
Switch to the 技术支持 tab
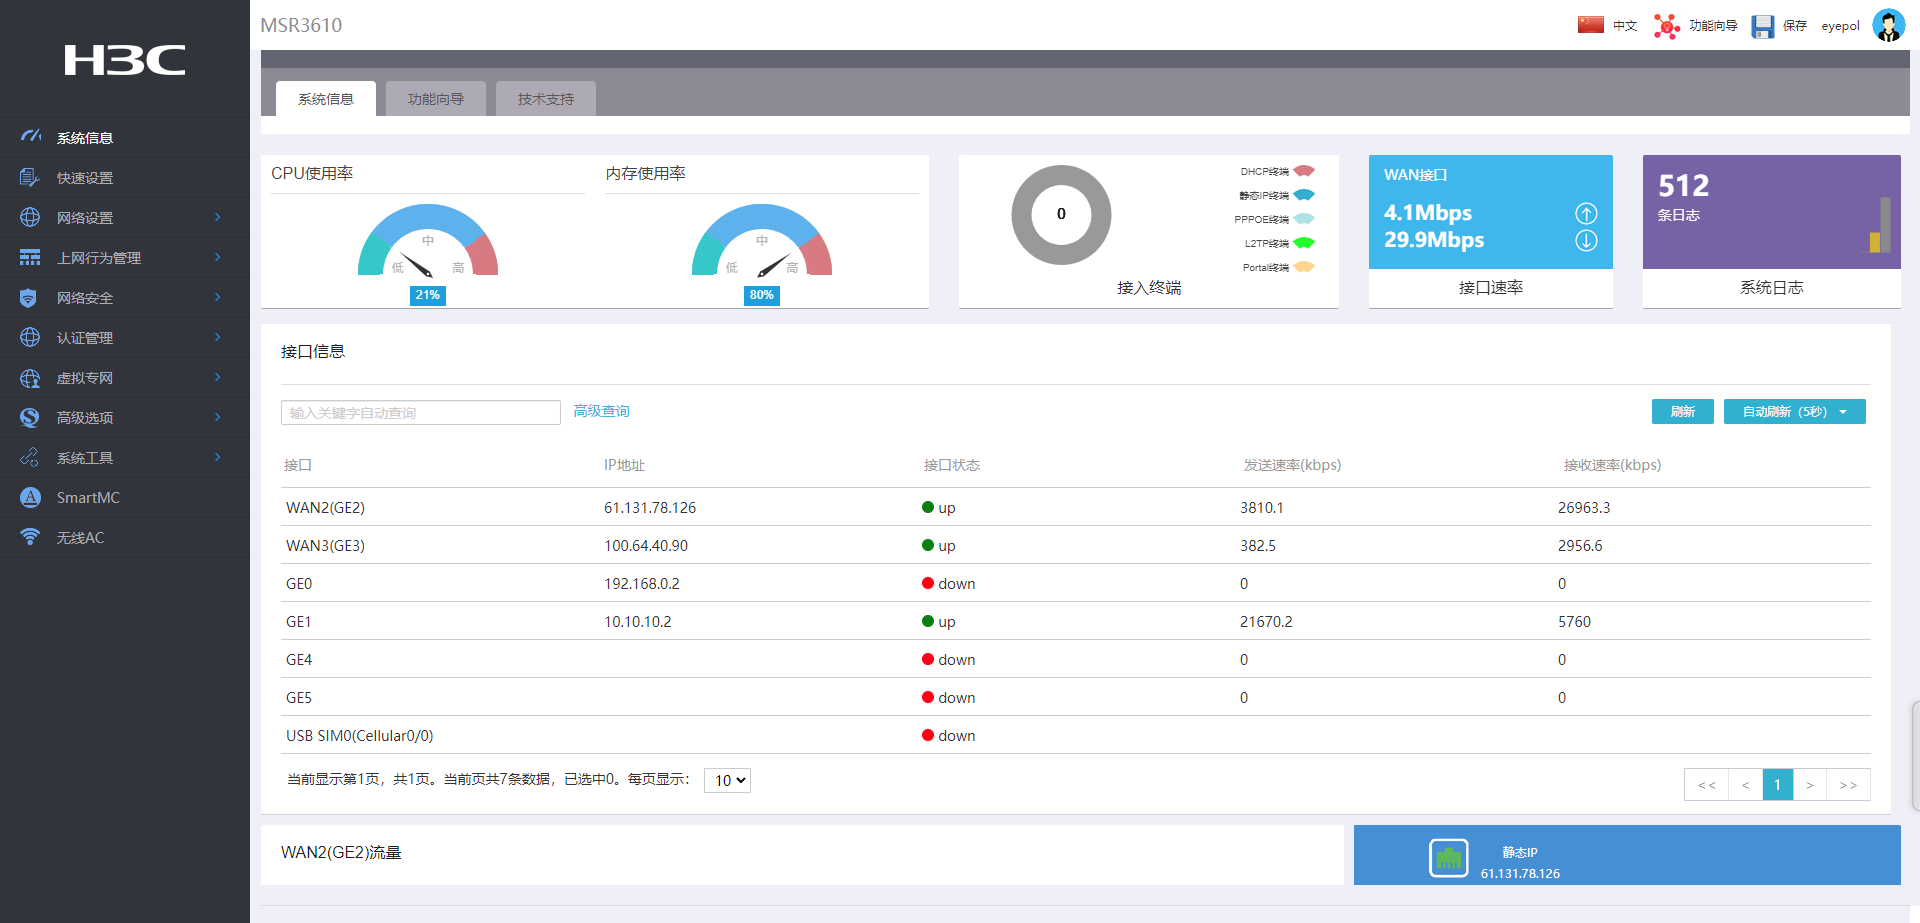(x=546, y=99)
